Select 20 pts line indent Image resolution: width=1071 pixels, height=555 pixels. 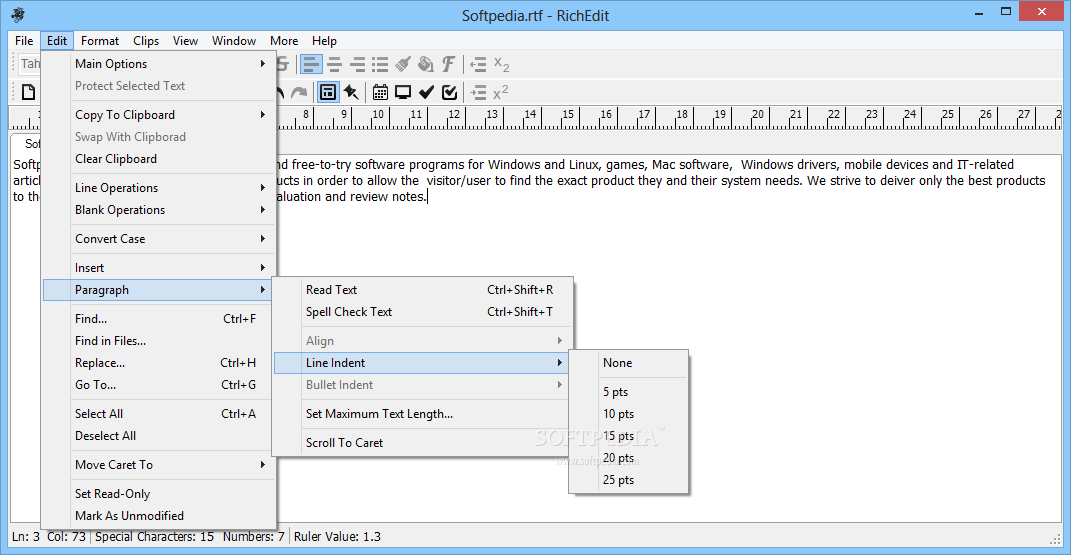pyautogui.click(x=628, y=458)
